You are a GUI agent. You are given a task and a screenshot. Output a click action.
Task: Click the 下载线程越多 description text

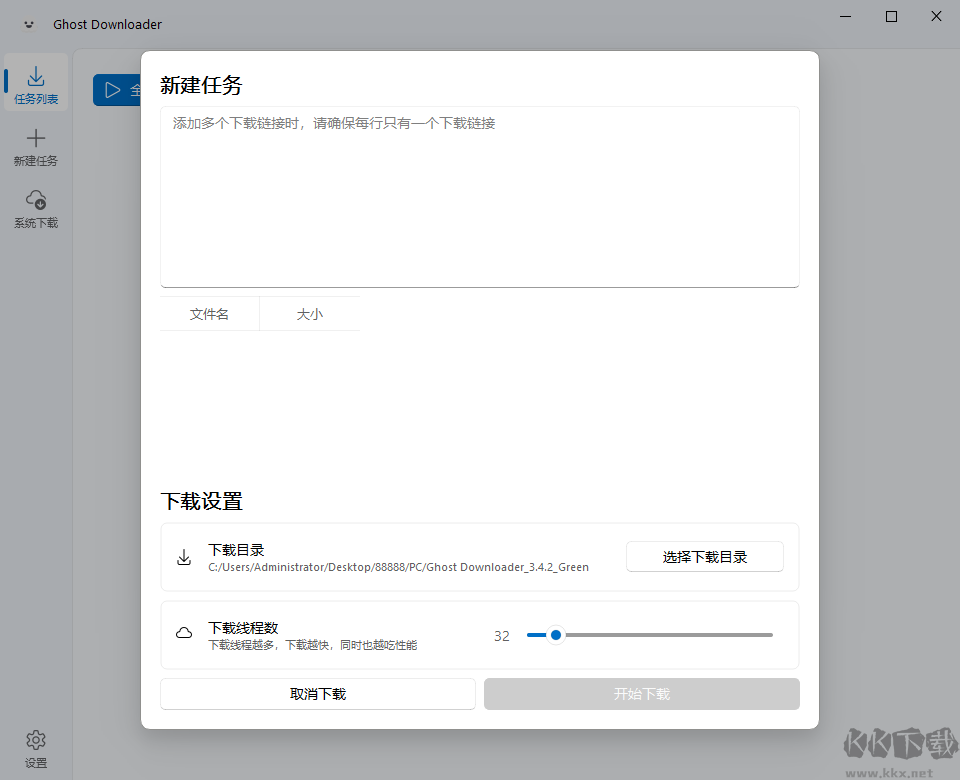[312, 645]
